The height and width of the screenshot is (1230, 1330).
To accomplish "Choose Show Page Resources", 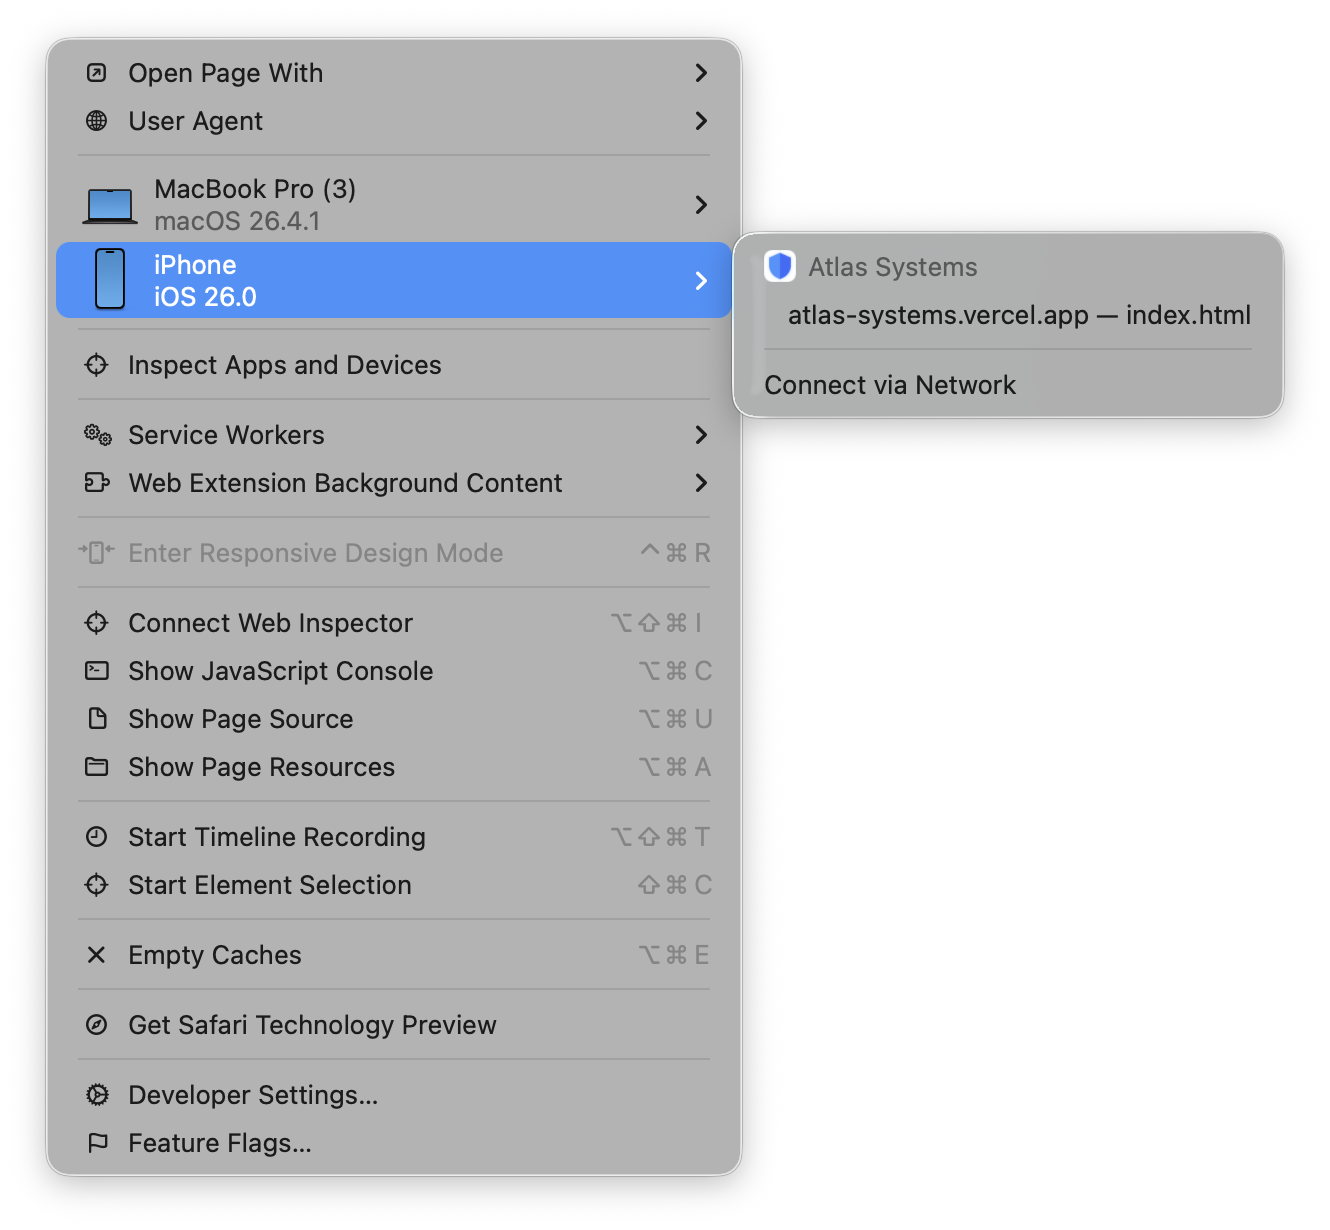I will pos(394,767).
